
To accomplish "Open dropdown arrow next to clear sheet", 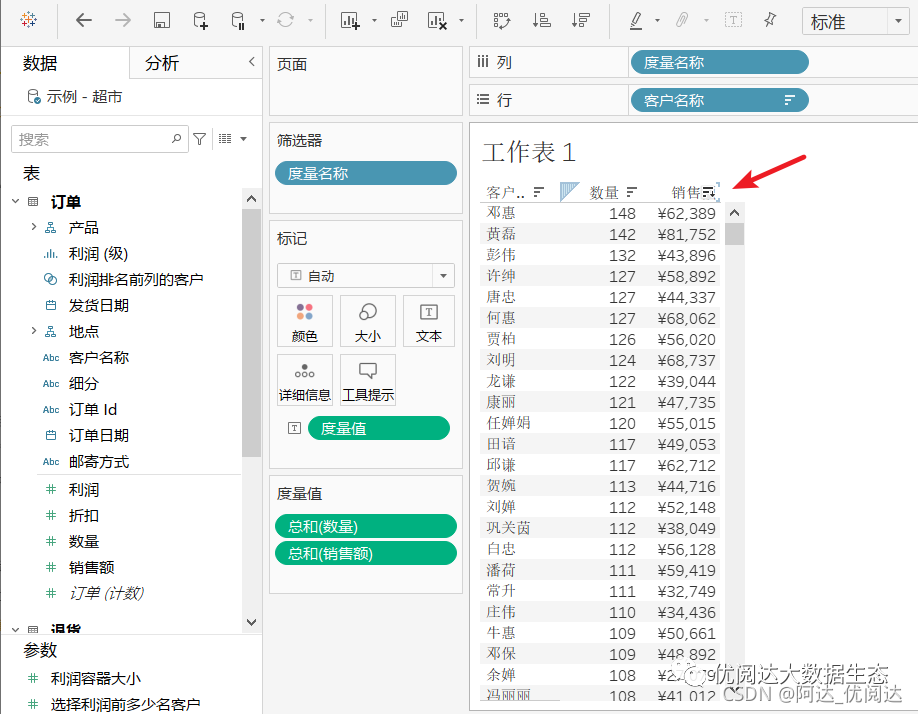I will [x=461, y=20].
